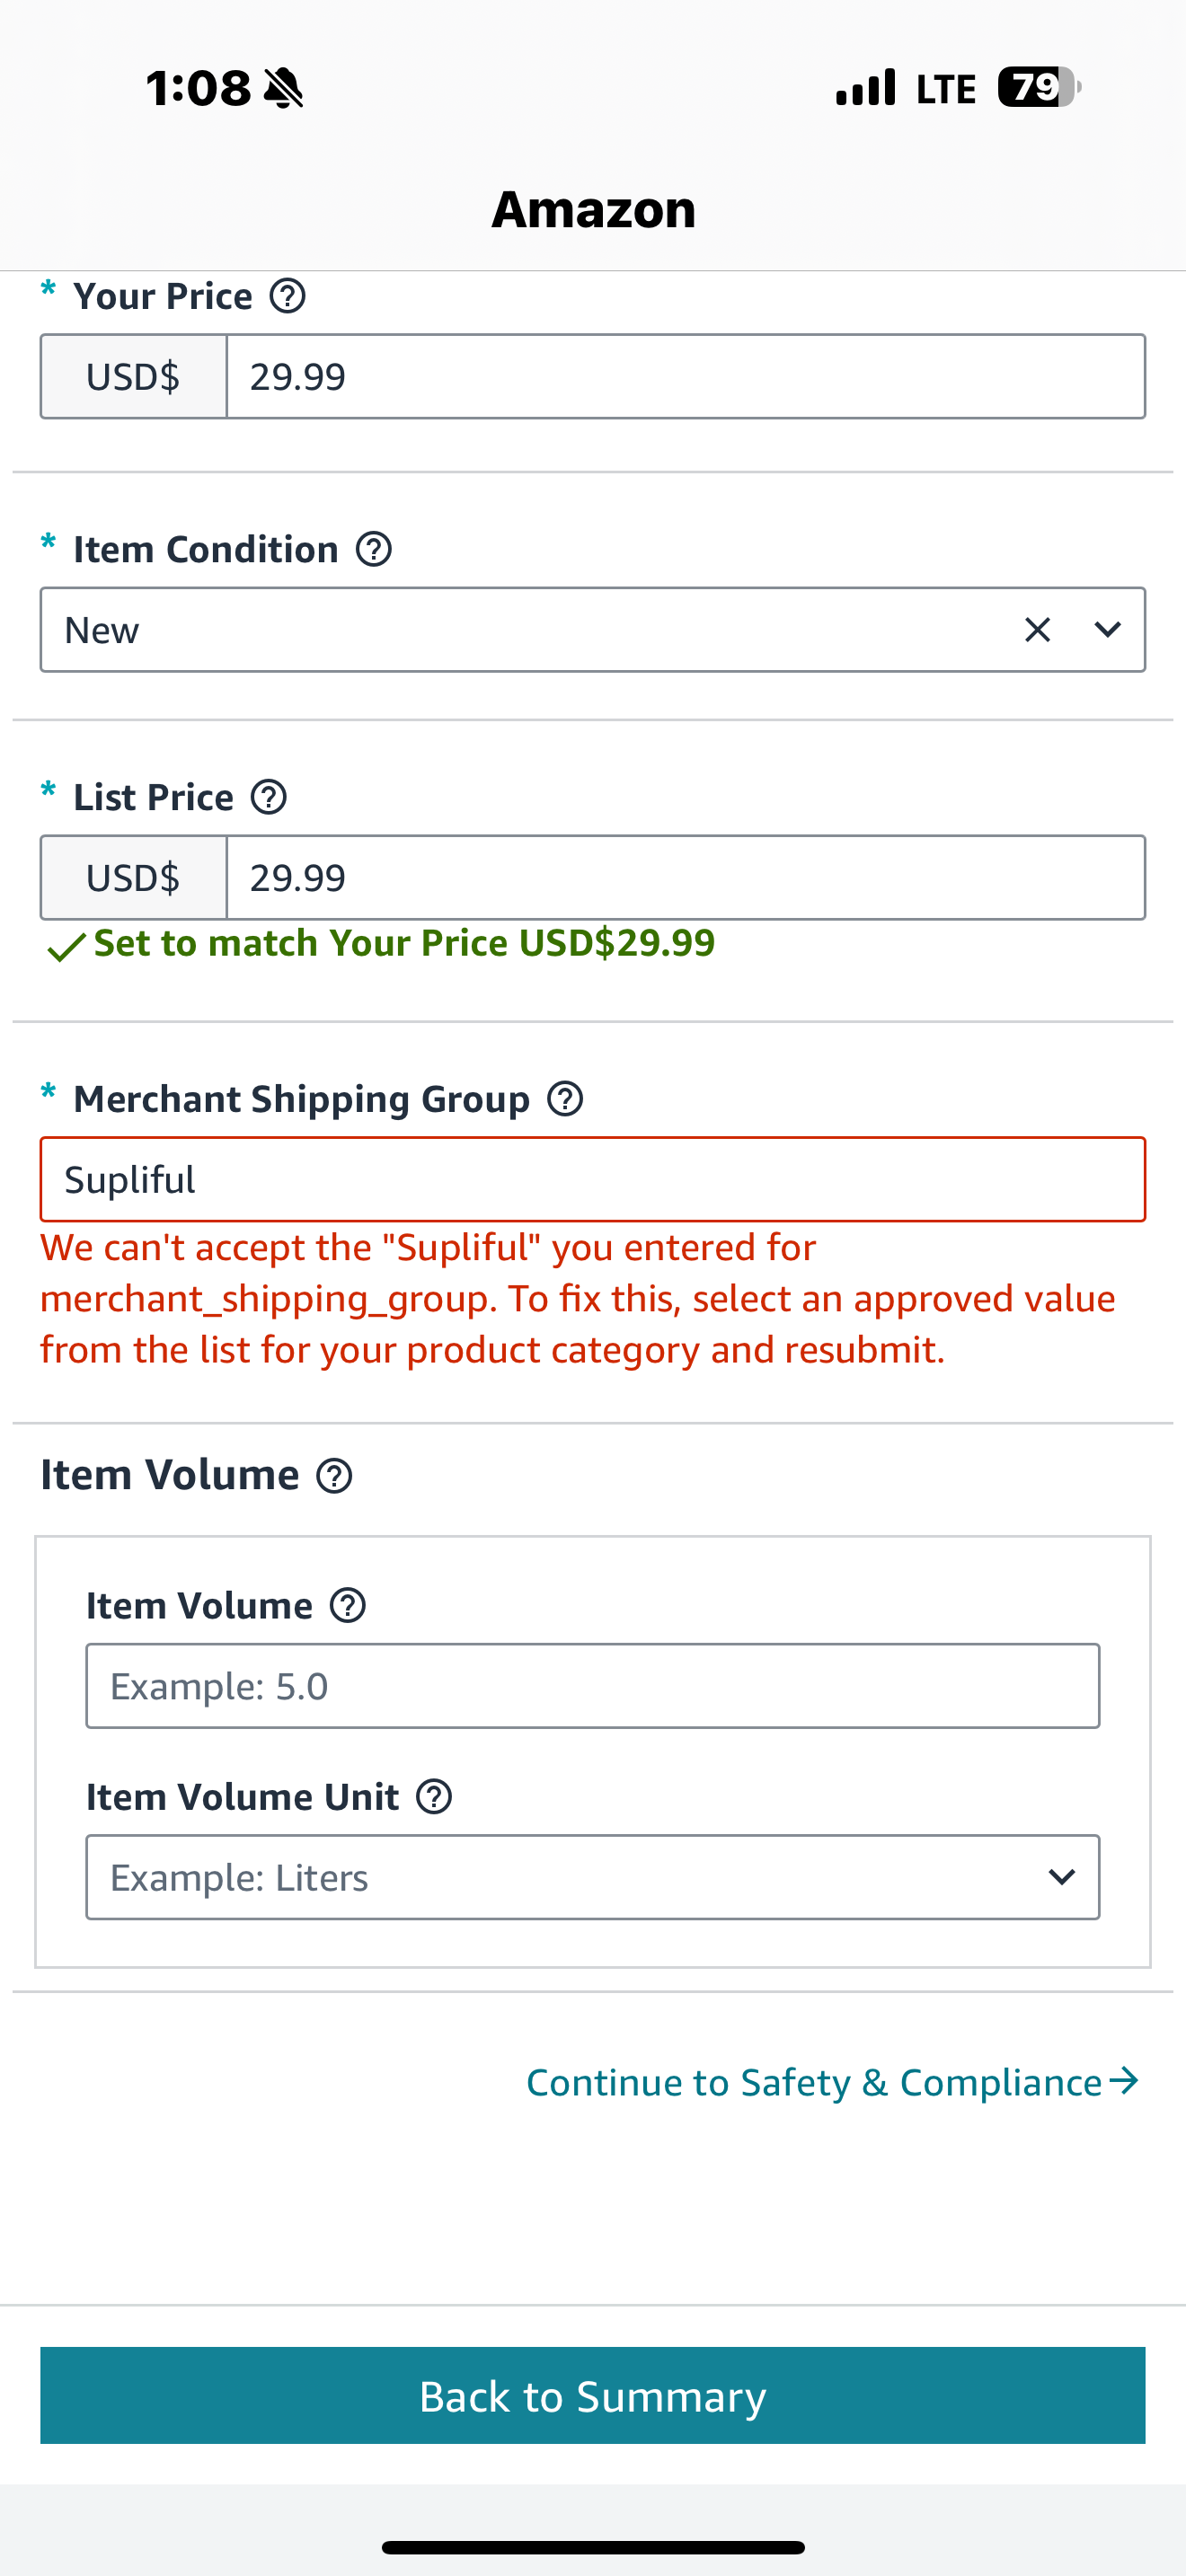Tap the USD$ prefix of Your Price
This screenshot has width=1186, height=2576.
(134, 376)
